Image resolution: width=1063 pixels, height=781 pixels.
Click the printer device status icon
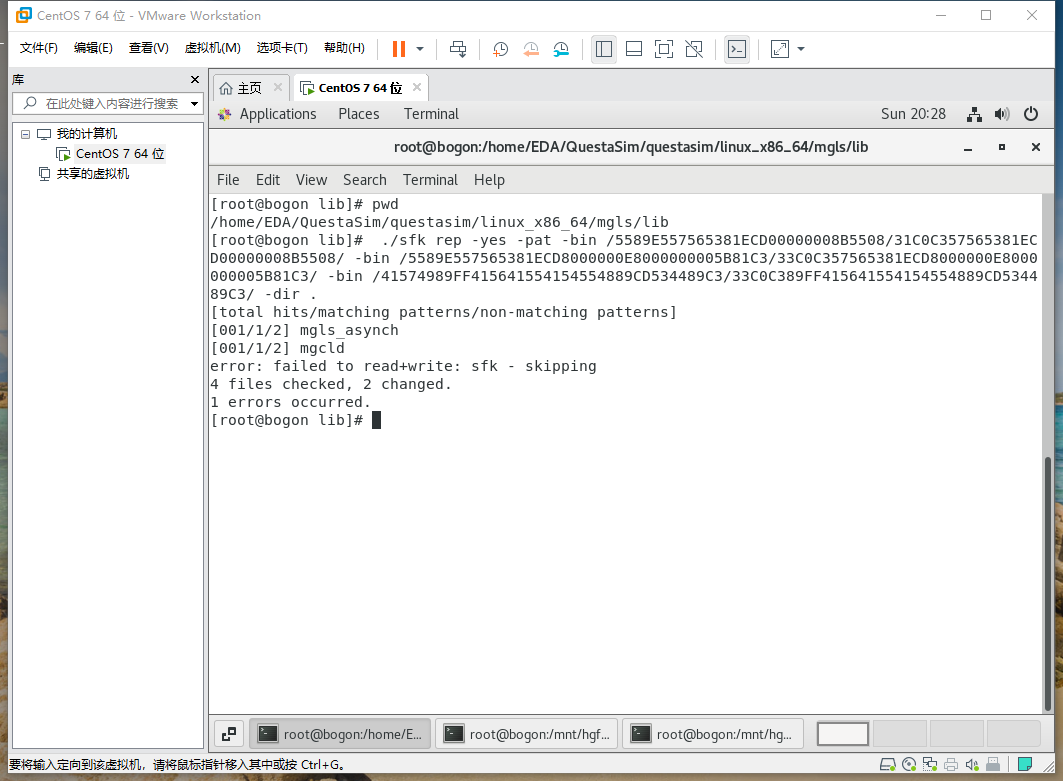point(951,765)
